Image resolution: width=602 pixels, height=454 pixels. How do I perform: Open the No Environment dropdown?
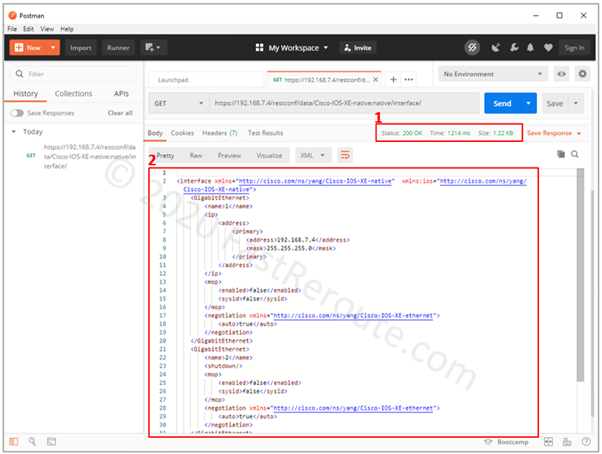coord(493,74)
